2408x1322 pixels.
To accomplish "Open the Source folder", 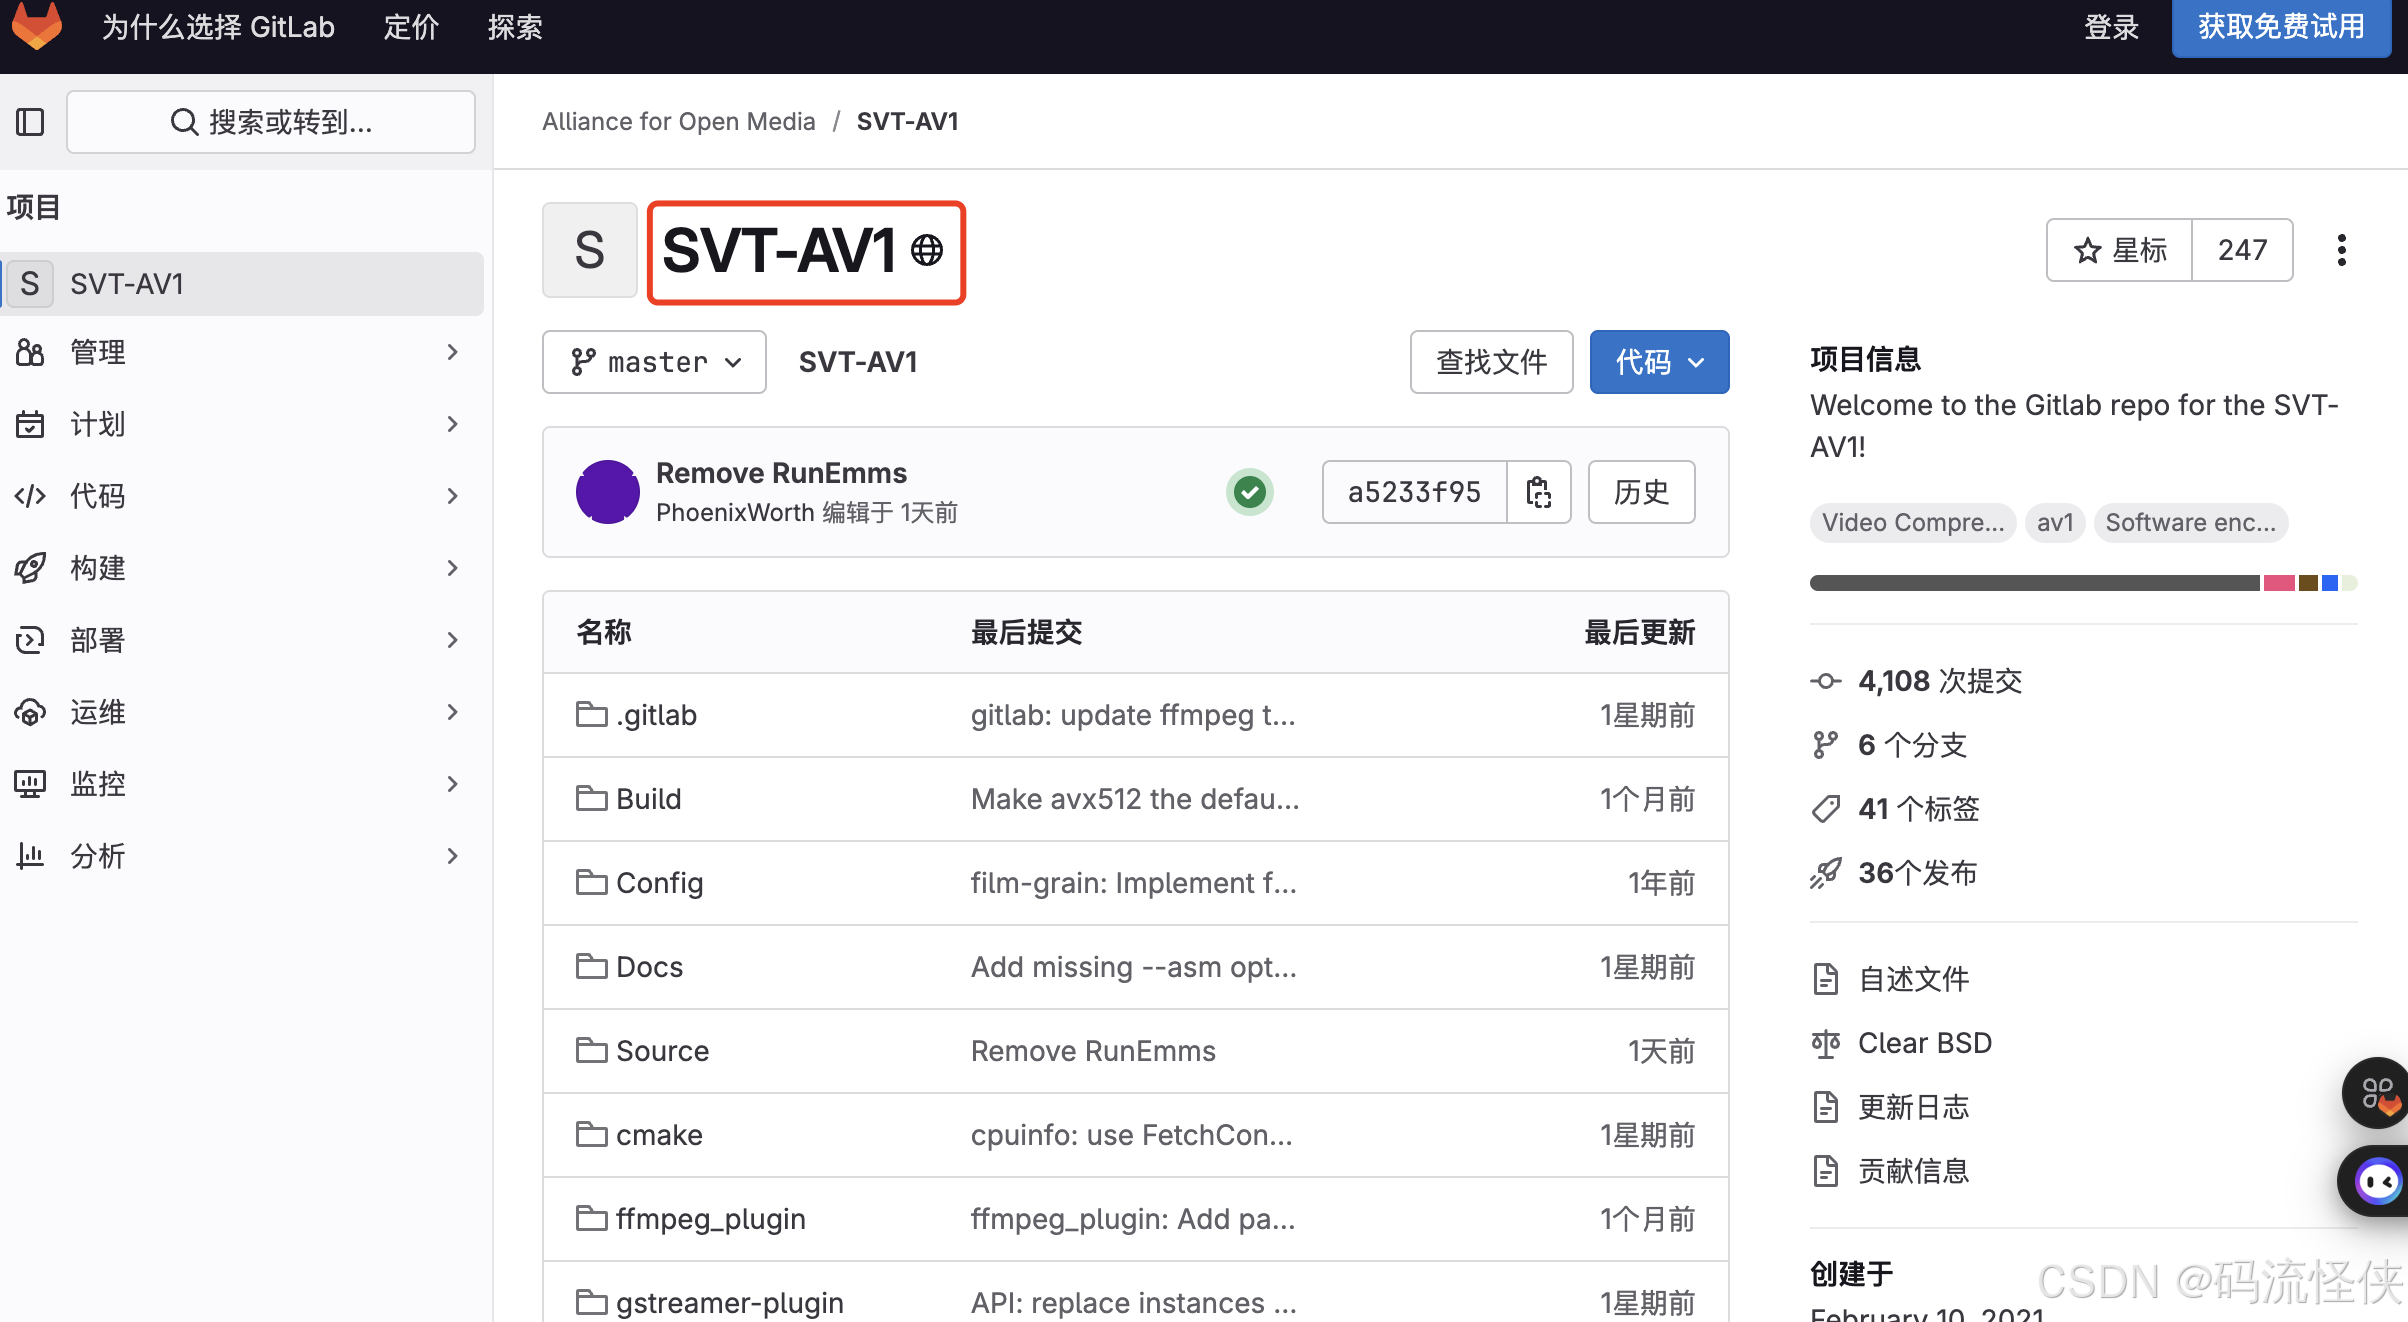I will (x=662, y=1051).
